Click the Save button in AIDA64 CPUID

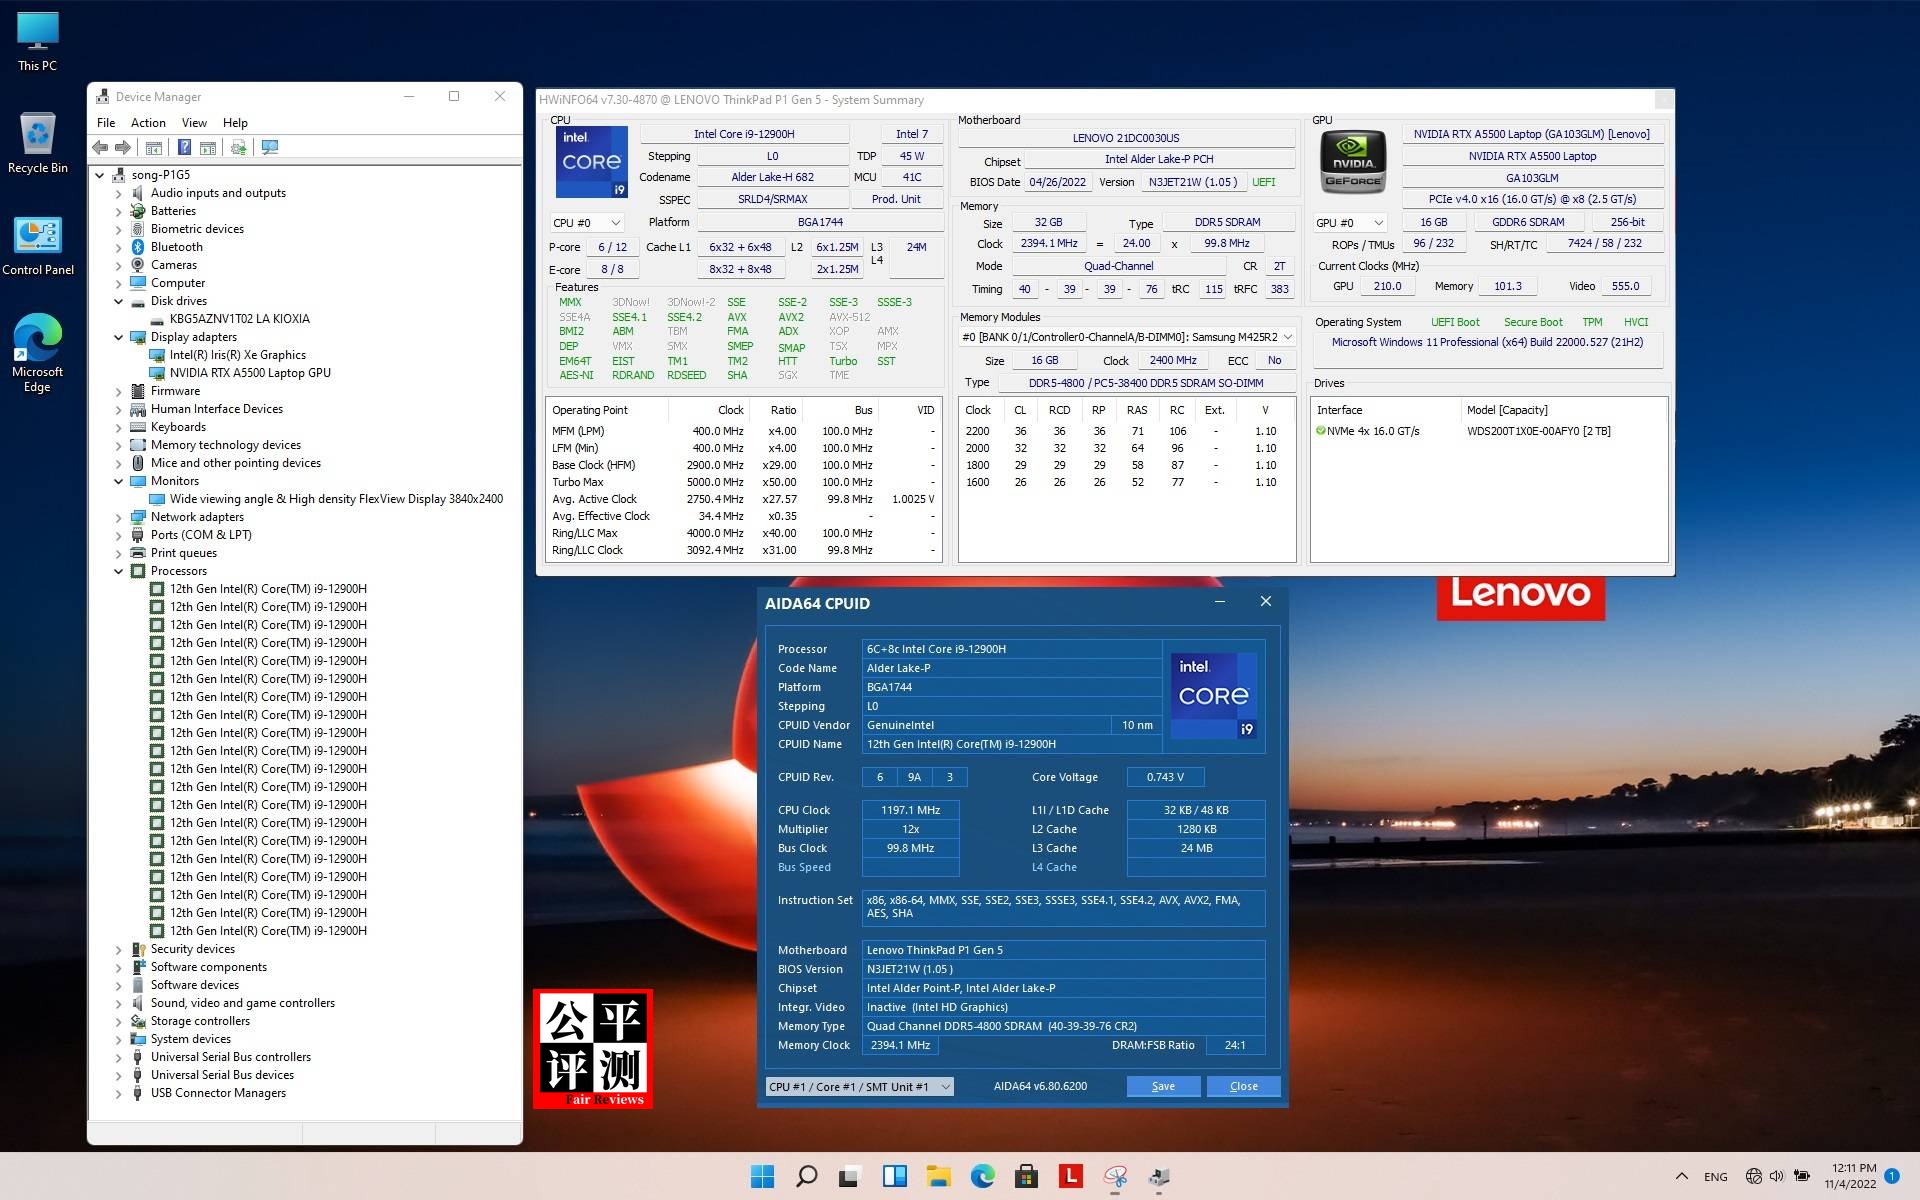tap(1163, 1086)
